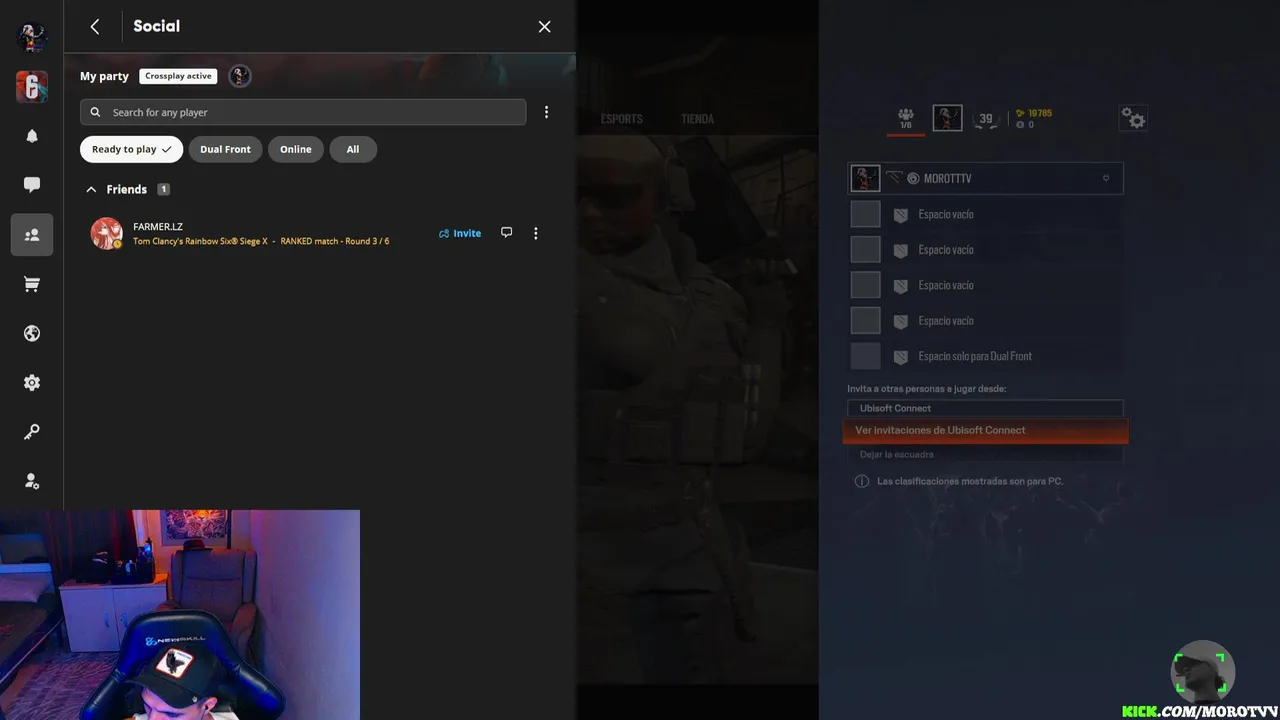Viewport: 1280px width, 720px height.
Task: Click the squad 1/6 icon in game
Action: (906, 118)
